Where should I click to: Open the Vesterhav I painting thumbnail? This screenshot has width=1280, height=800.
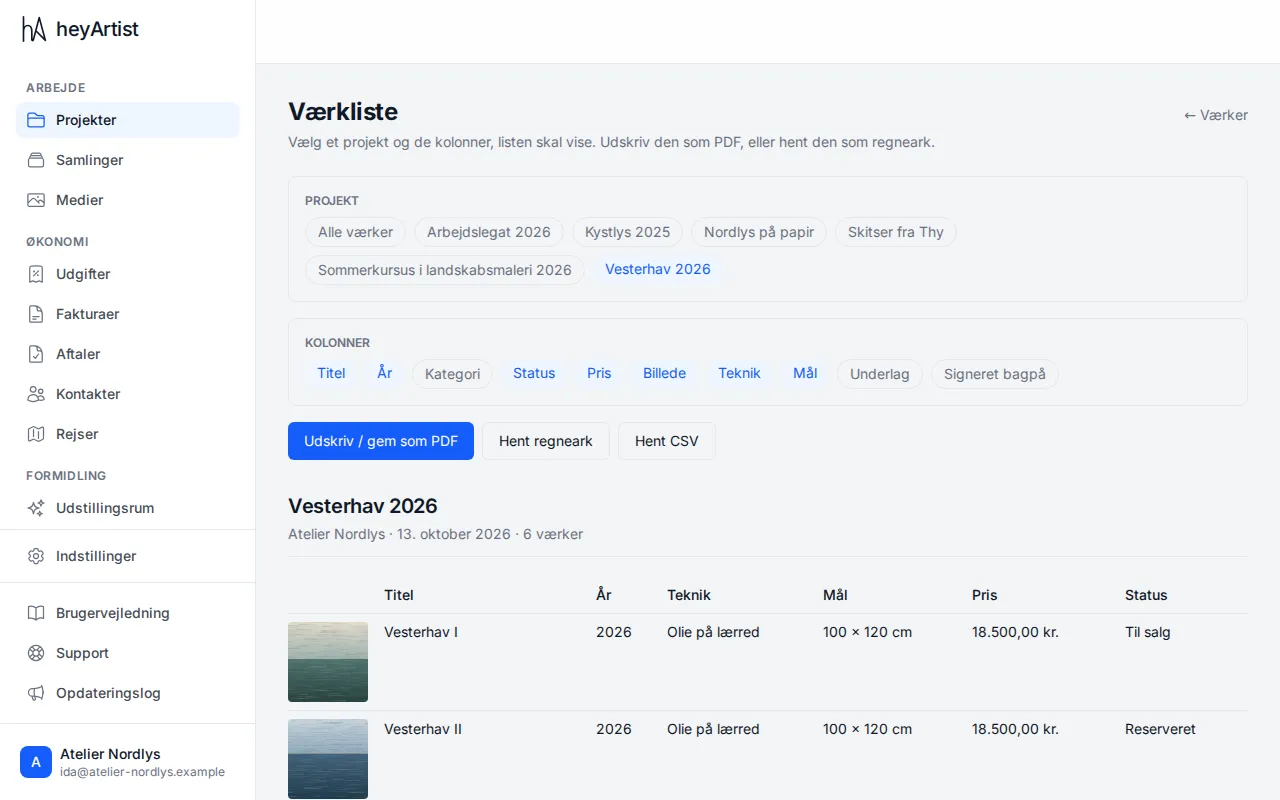[328, 662]
